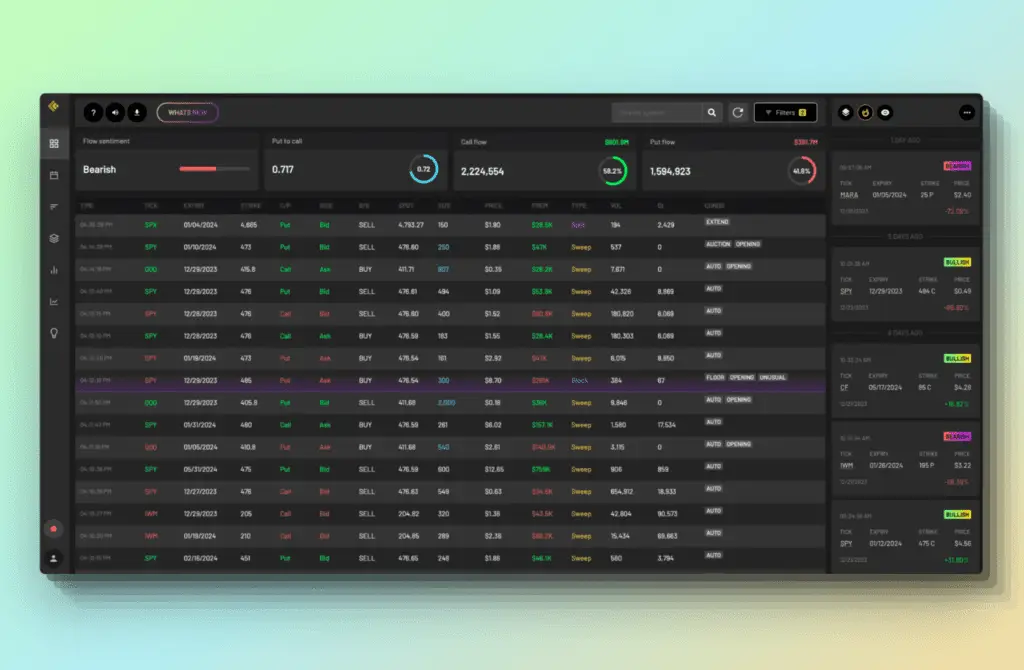Open the sort lines icon in sidebar
Image resolution: width=1024 pixels, height=670 pixels.
coord(54,207)
